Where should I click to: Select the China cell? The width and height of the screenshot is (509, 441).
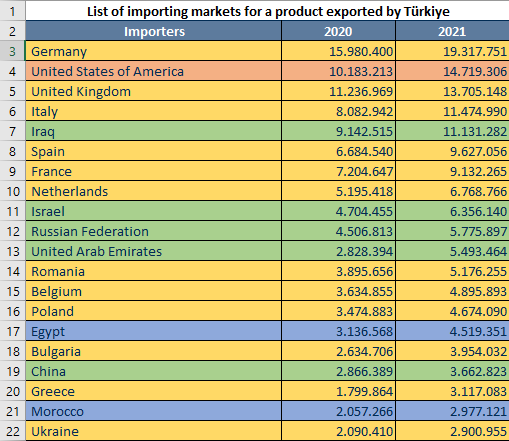point(153,371)
